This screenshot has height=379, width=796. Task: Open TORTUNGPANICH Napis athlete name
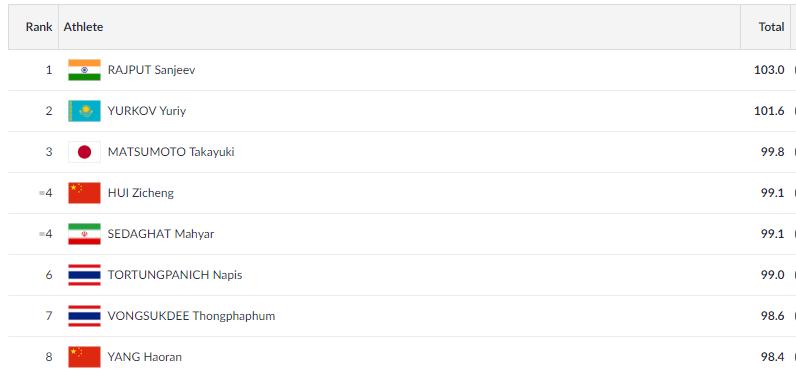coord(175,275)
